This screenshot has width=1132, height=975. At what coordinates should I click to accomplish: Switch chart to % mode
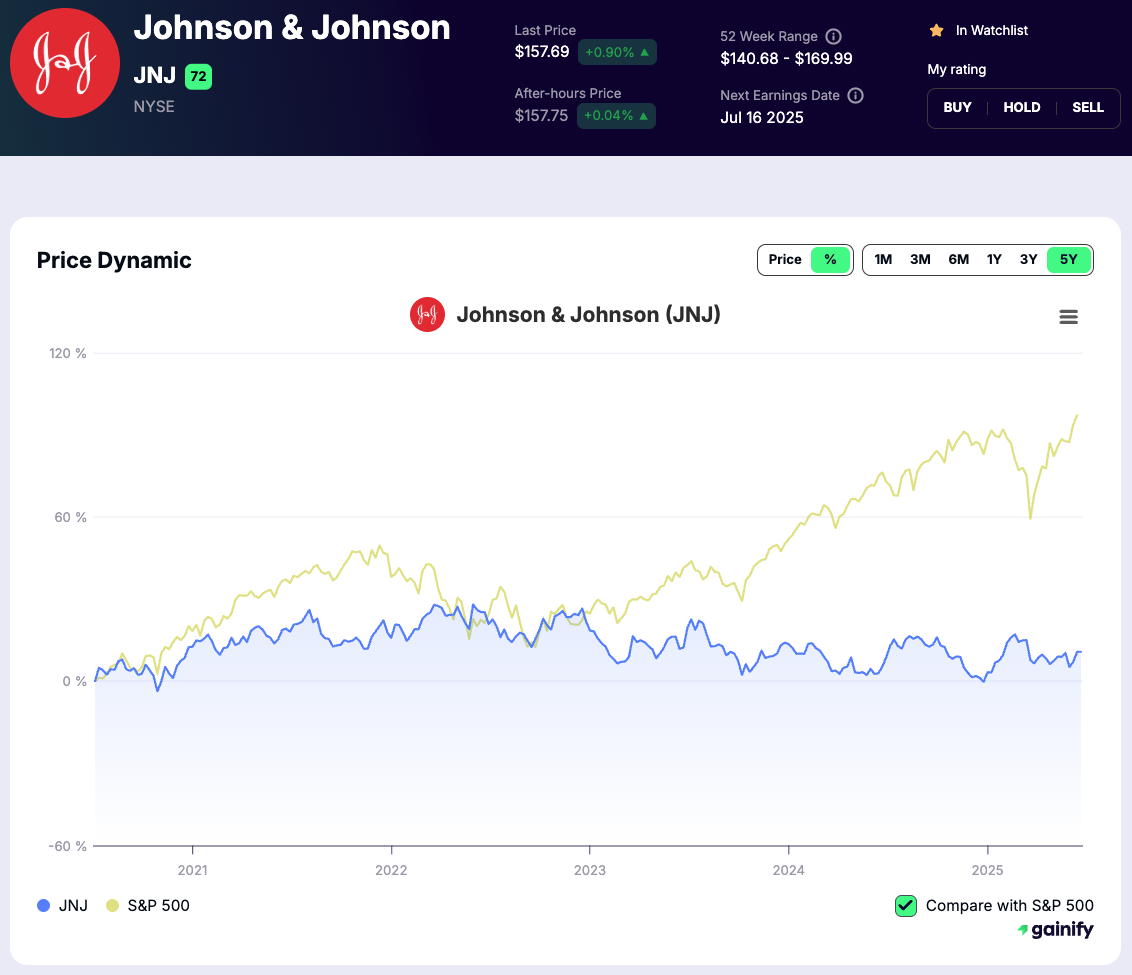coord(830,260)
